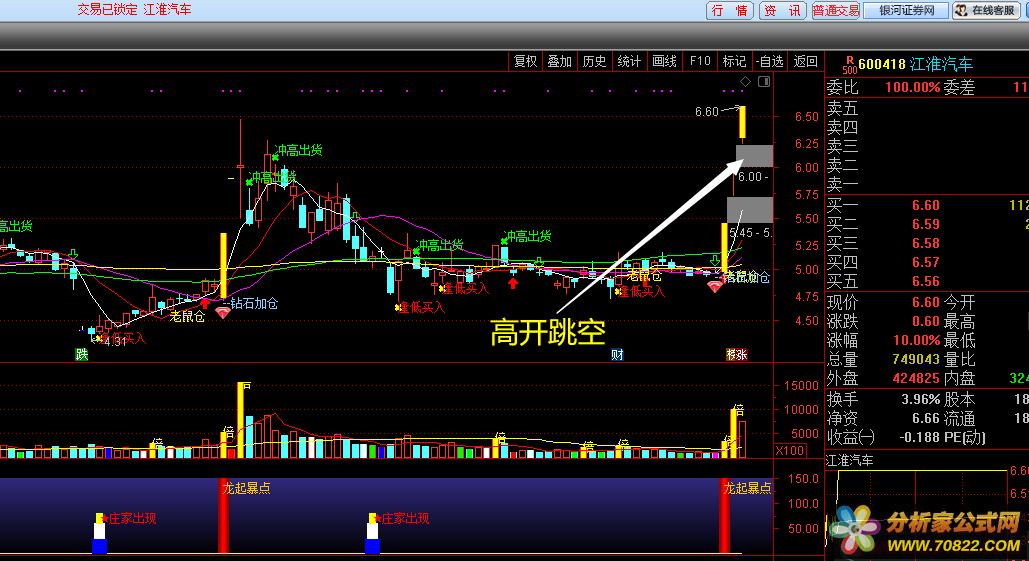1029x561 pixels.
Task: Click the R 500 margin-trading badge
Action: coord(849,65)
